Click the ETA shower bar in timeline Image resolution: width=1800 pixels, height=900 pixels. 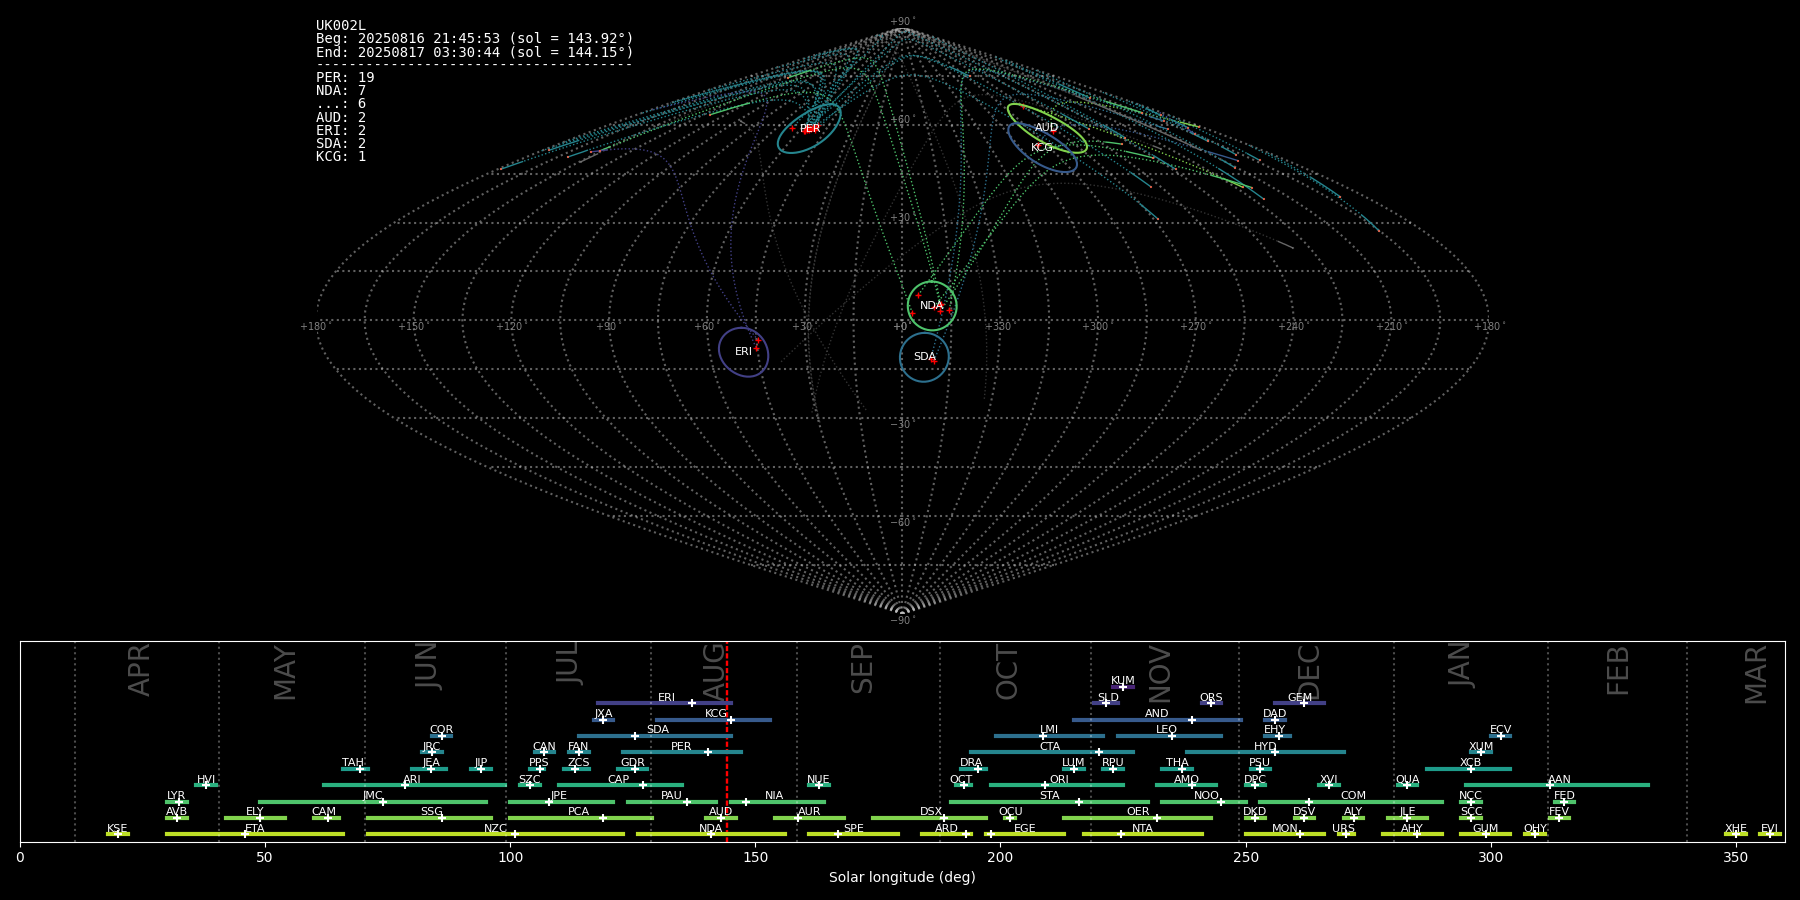pos(255,834)
